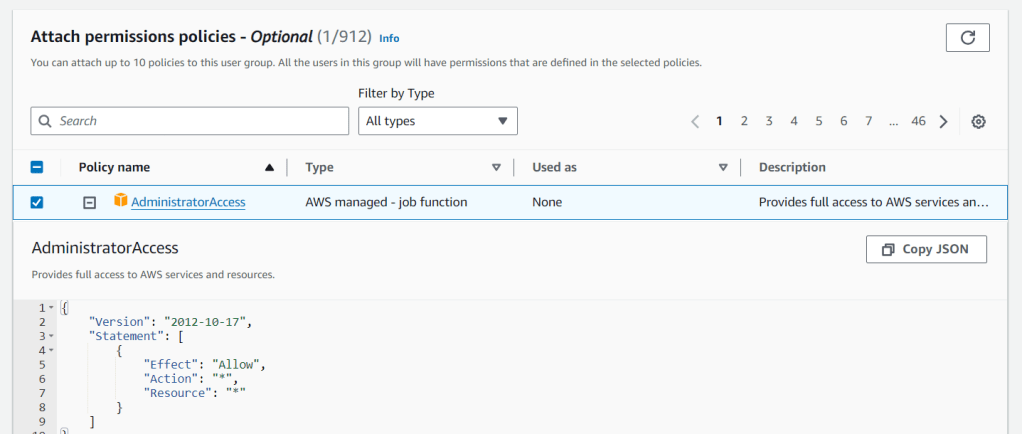Open the AdministratorAccess policy link
Image resolution: width=1022 pixels, height=434 pixels.
click(x=188, y=202)
